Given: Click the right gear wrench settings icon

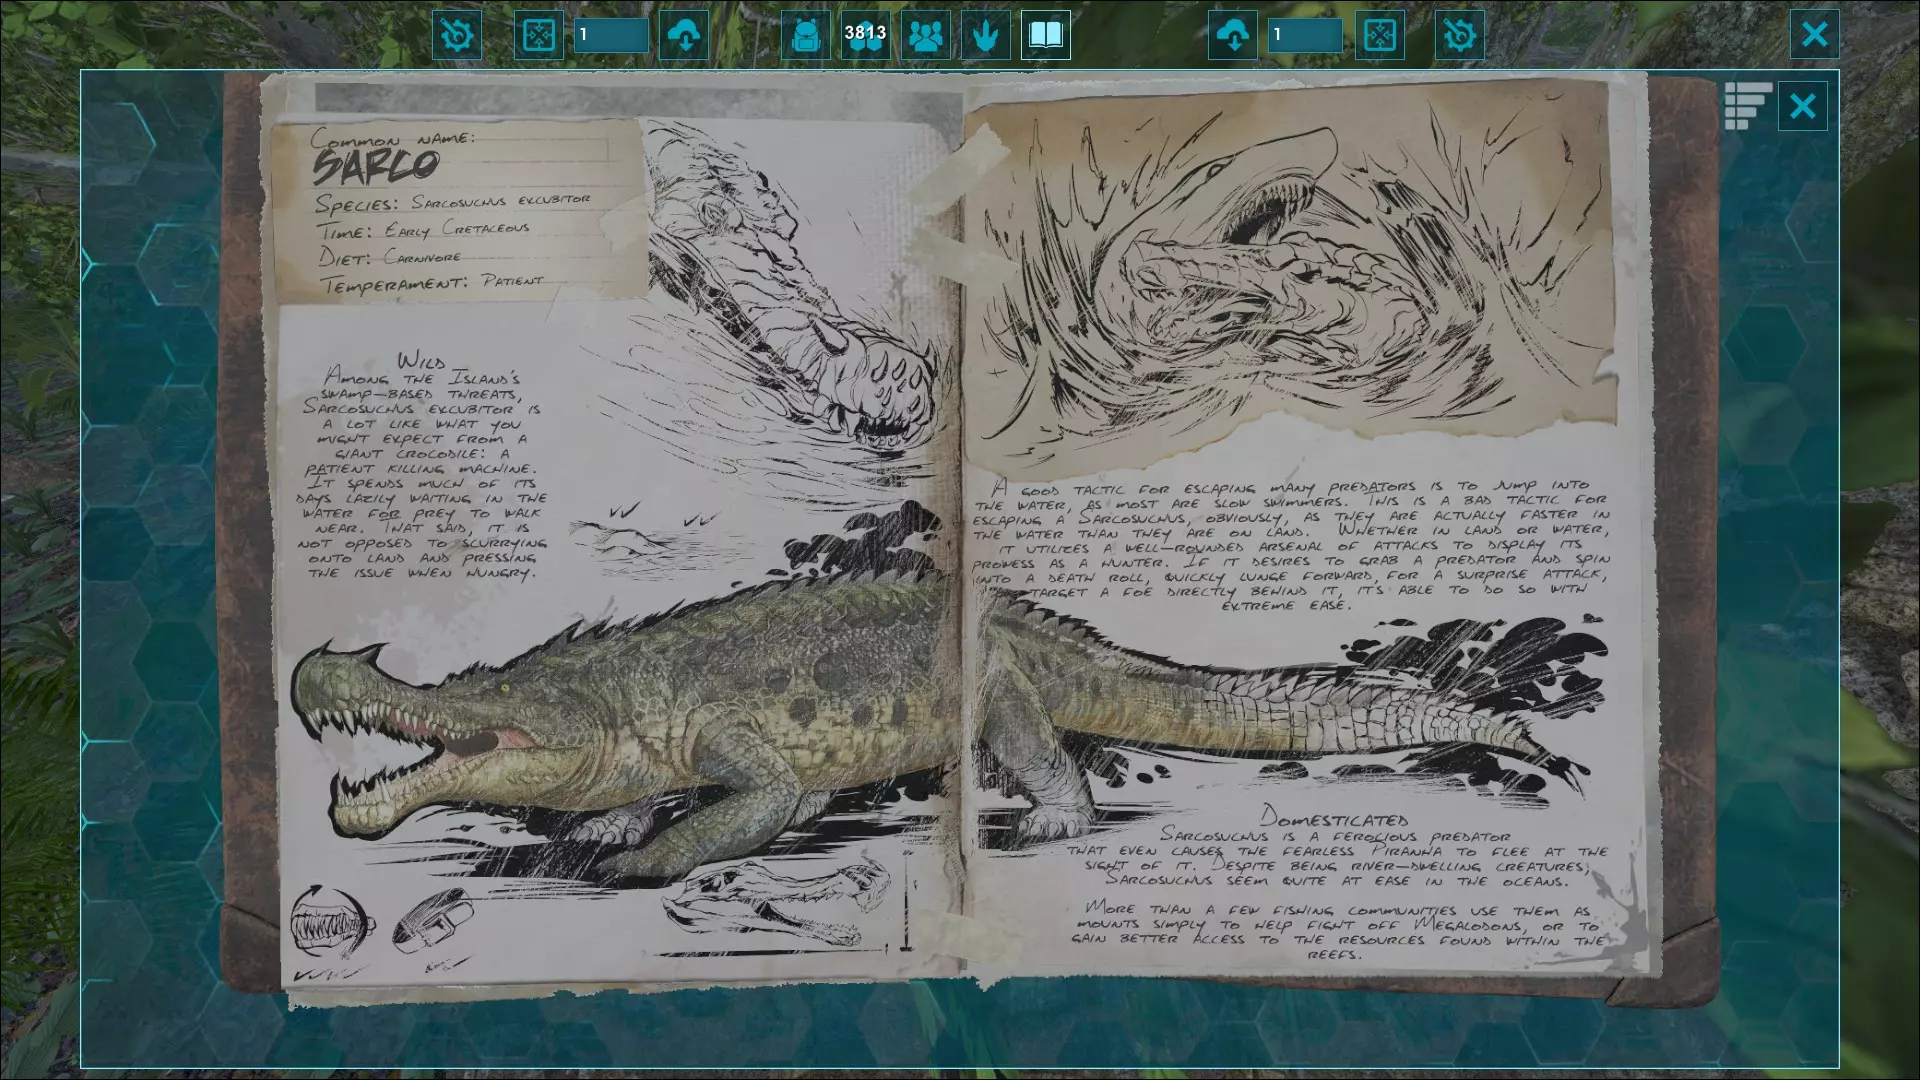Looking at the screenshot, I should 1459,36.
